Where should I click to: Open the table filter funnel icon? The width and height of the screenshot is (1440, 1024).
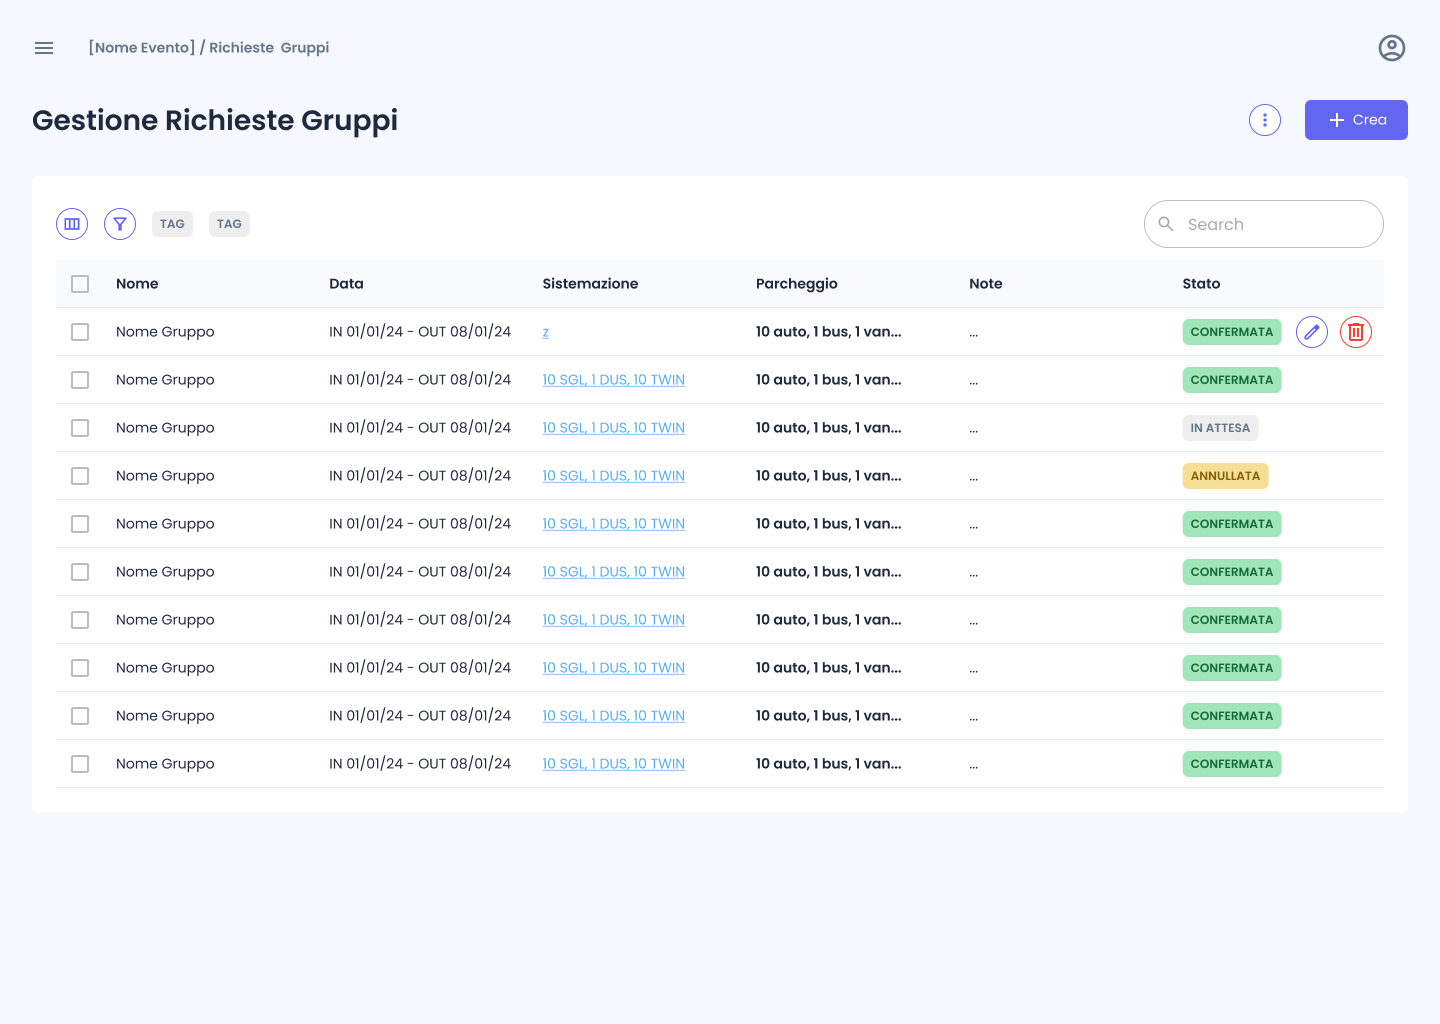[x=120, y=224]
